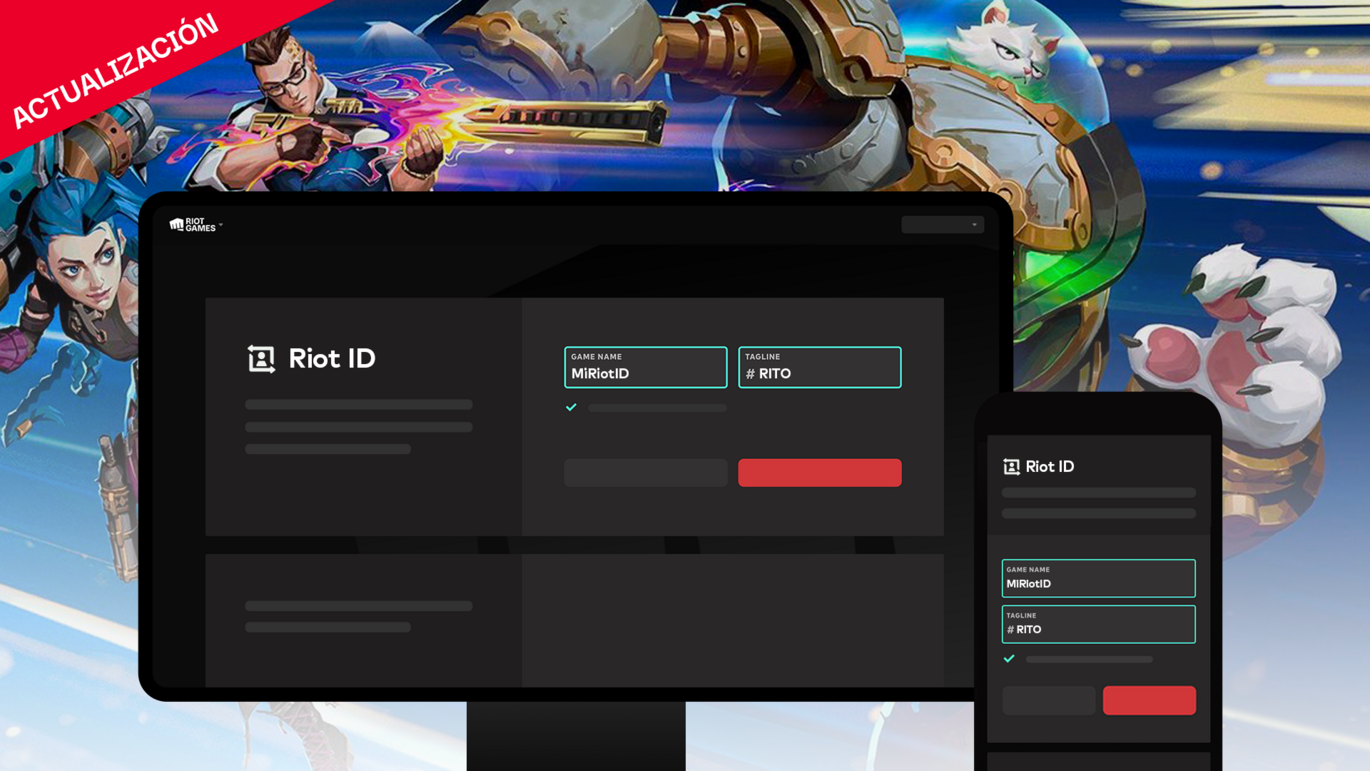Viewport: 1370px width, 771px height.
Task: Click the gray cancel button beside the red button
Action: 645,472
